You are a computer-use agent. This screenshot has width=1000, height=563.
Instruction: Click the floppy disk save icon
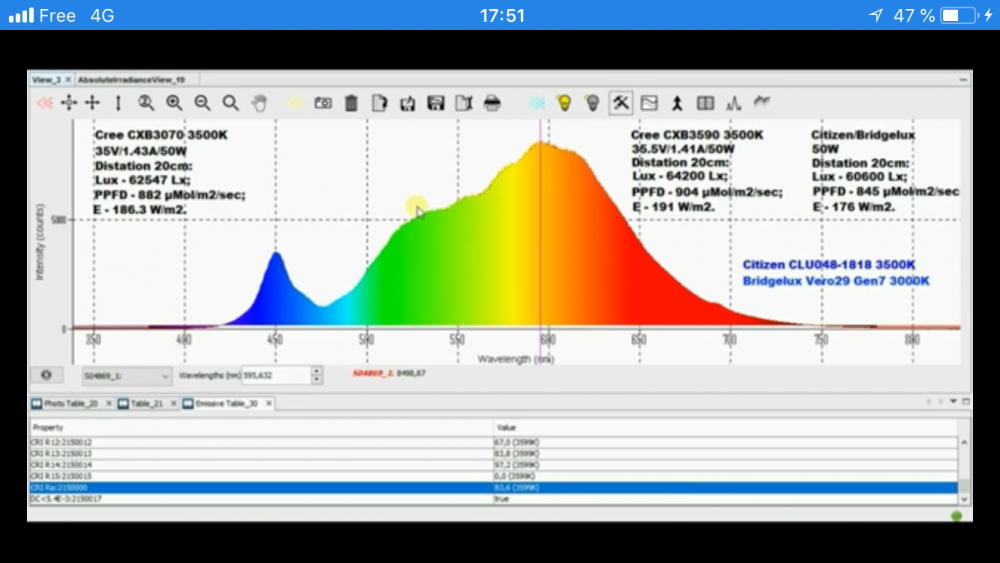436,103
